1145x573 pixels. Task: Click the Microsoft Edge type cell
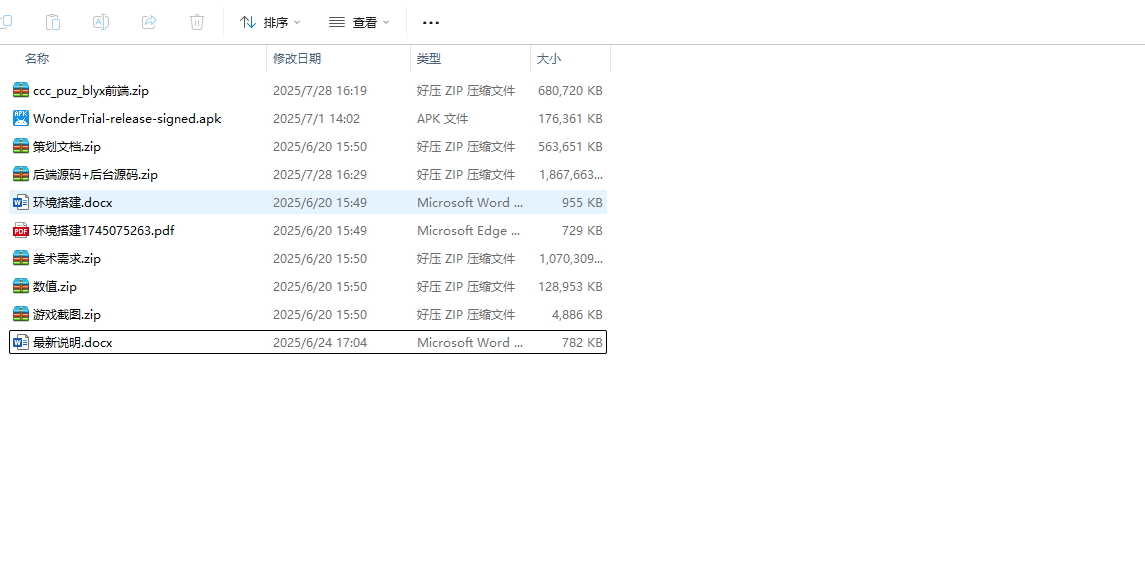click(x=469, y=231)
